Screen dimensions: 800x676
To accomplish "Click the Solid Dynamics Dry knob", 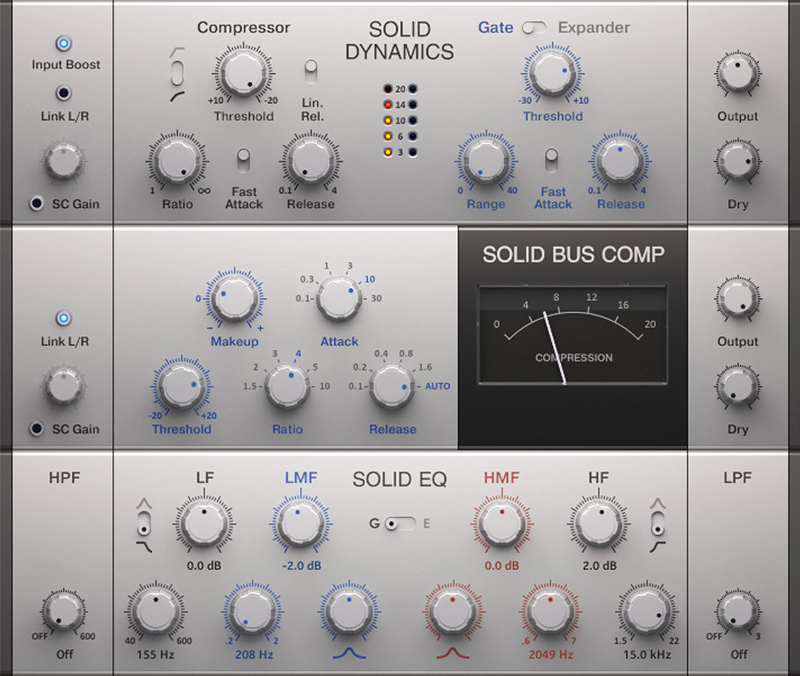I will 738,161.
